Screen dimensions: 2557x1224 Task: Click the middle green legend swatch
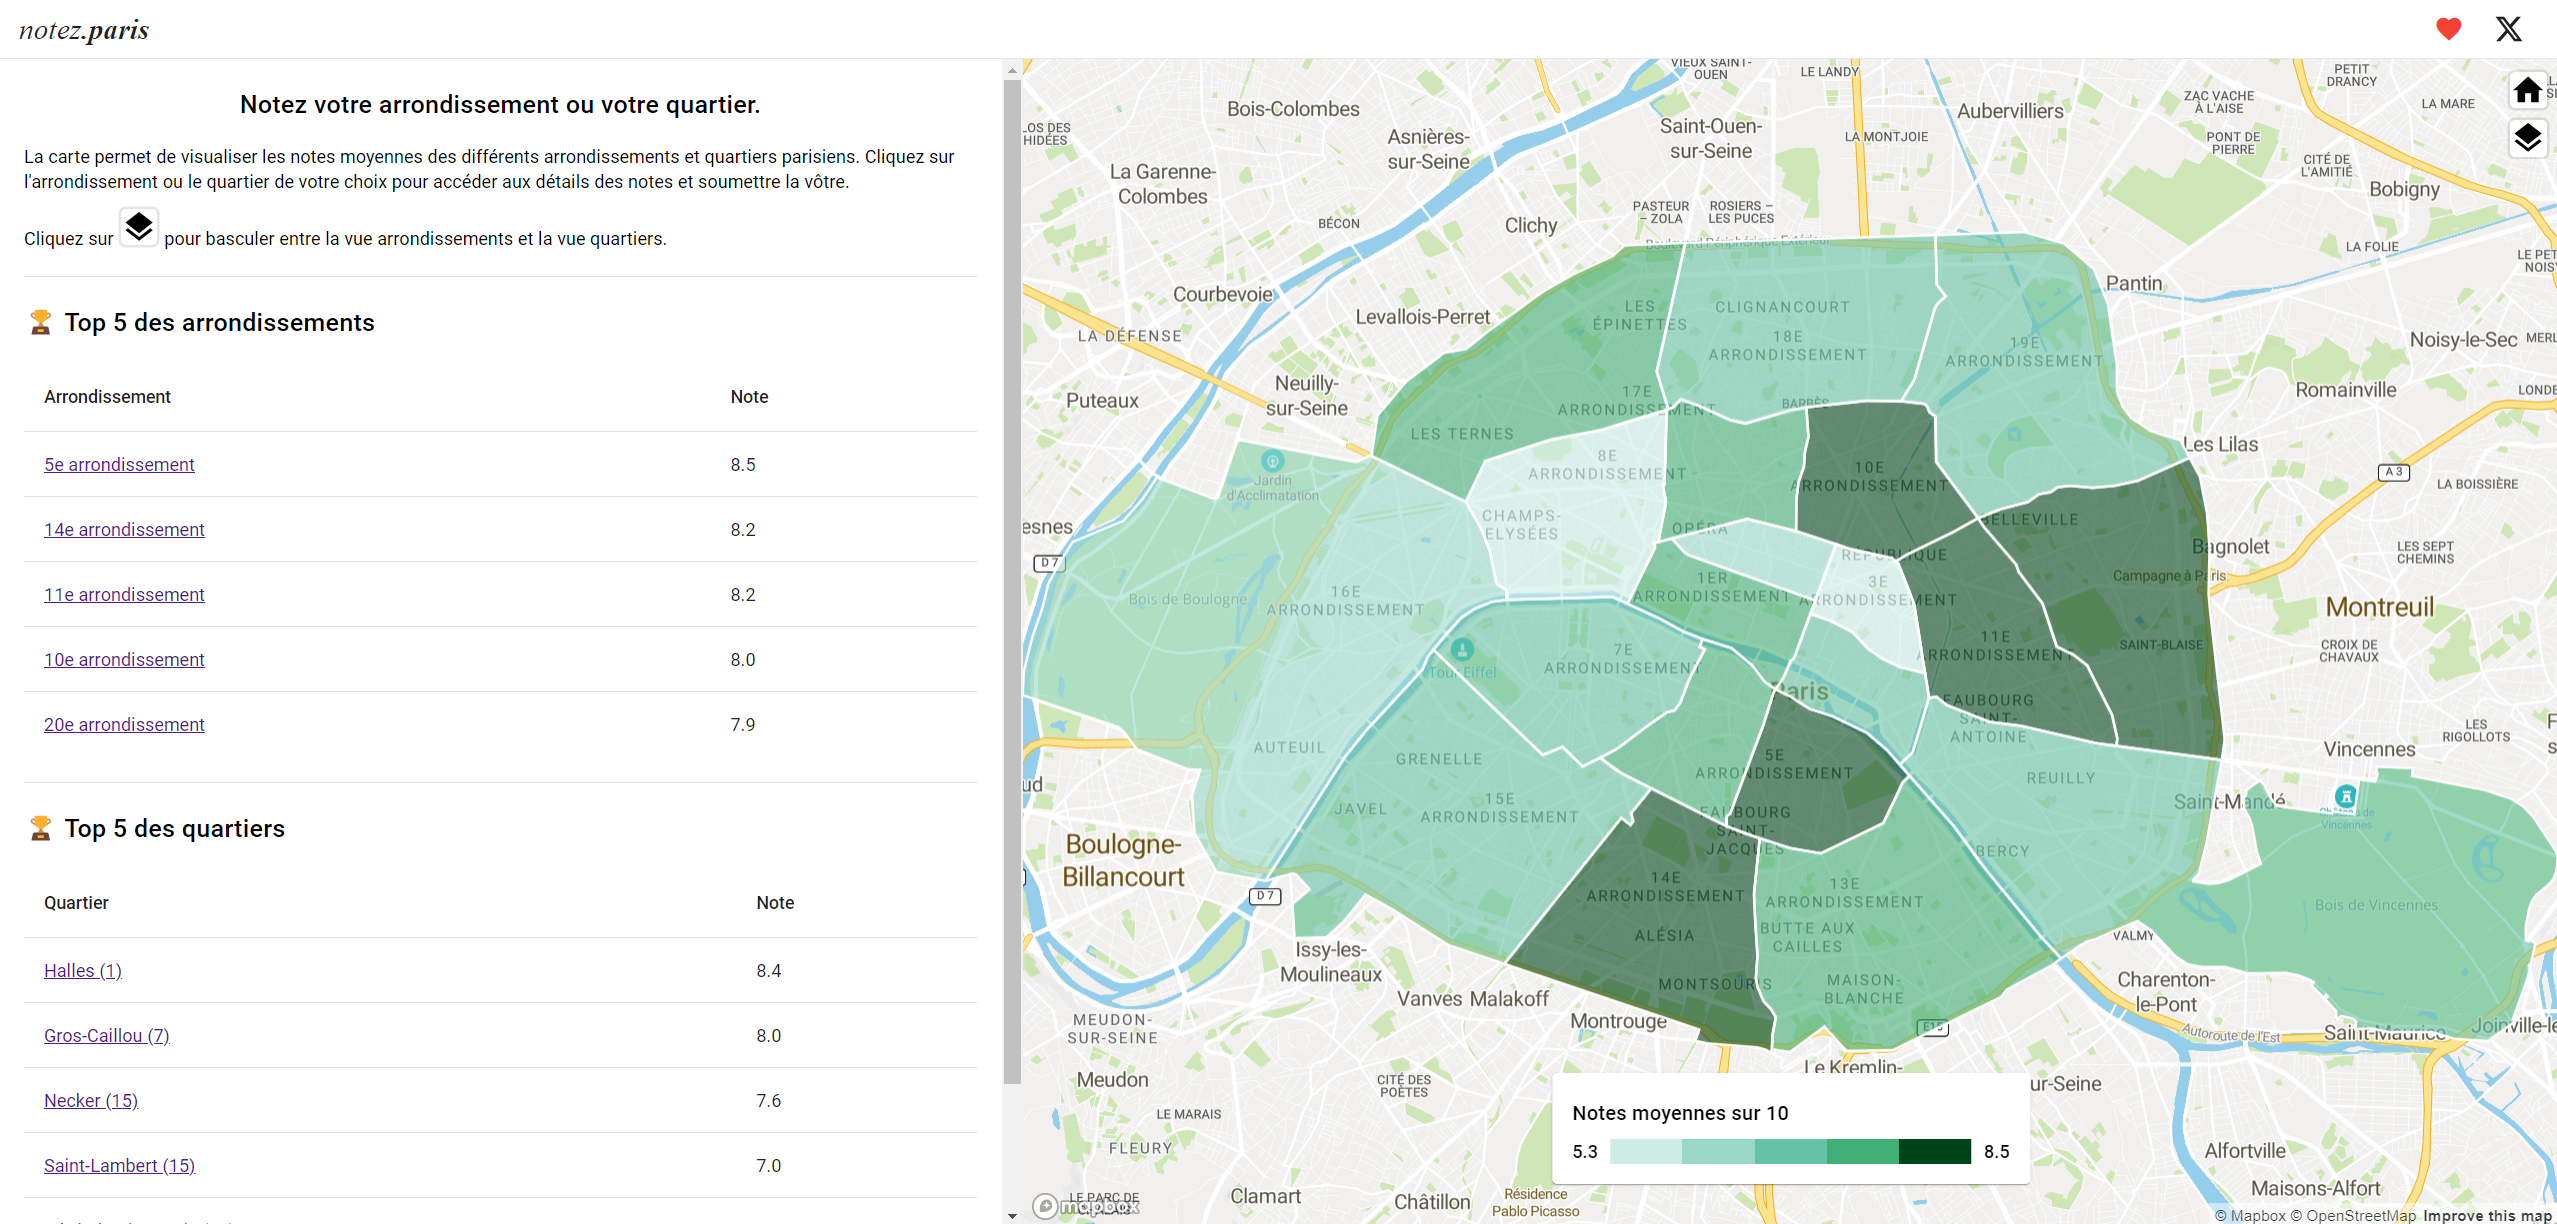click(1790, 1151)
